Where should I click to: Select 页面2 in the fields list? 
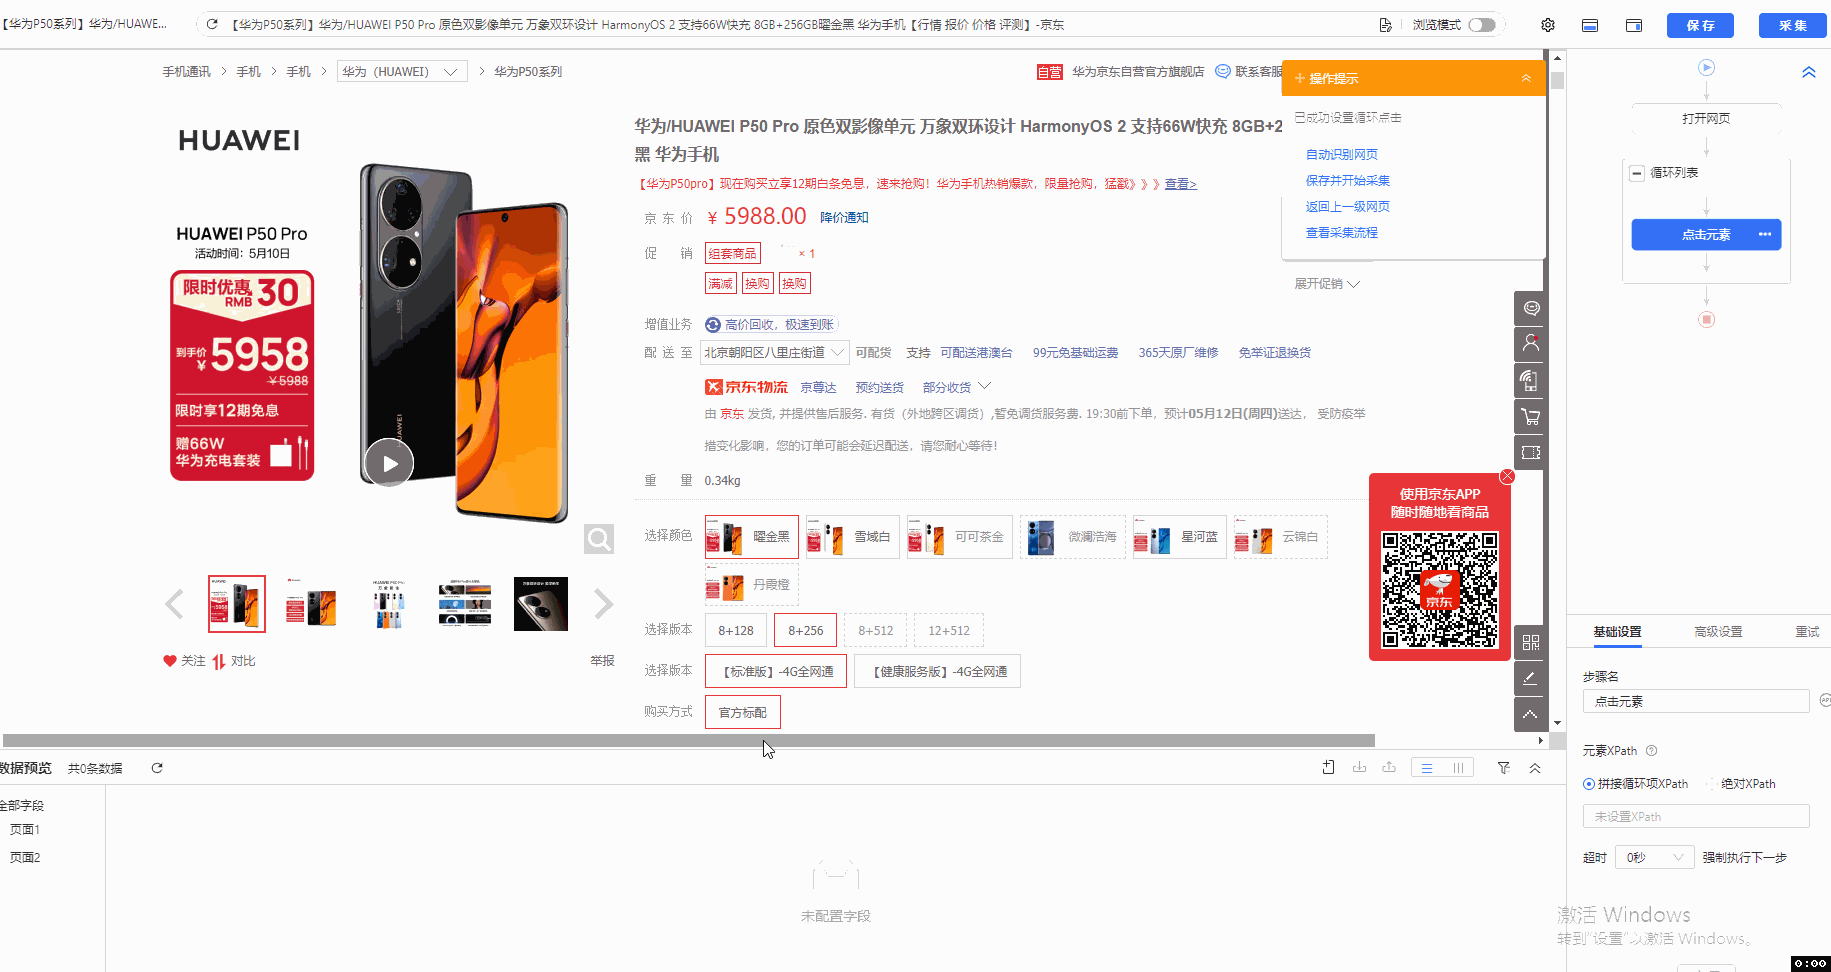click(25, 857)
